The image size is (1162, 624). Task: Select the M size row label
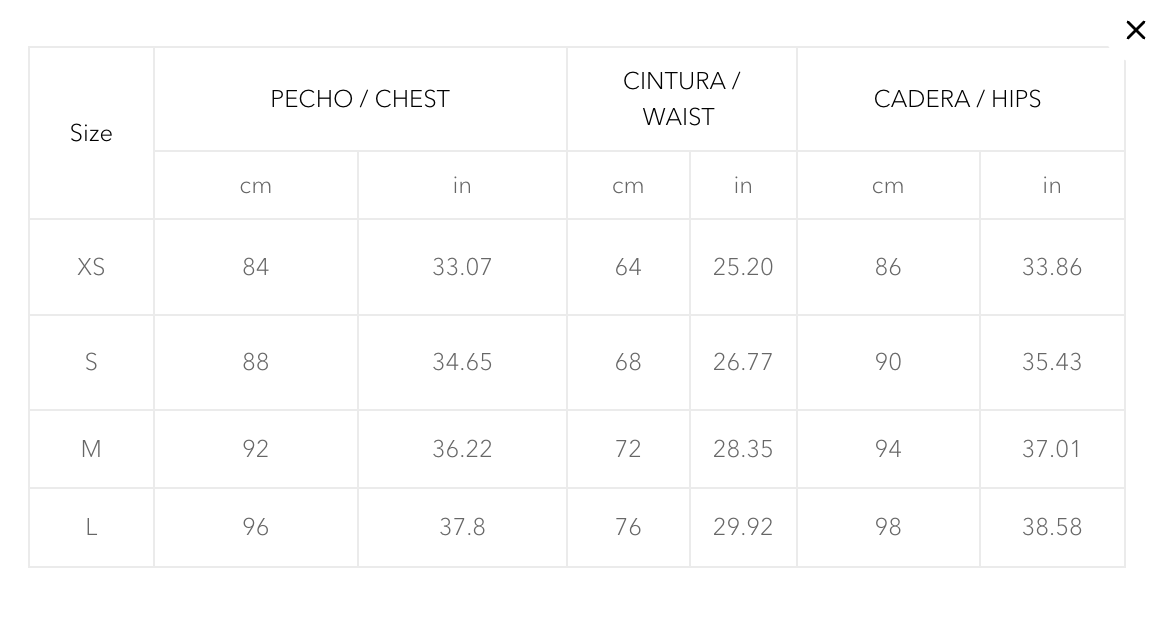91,449
